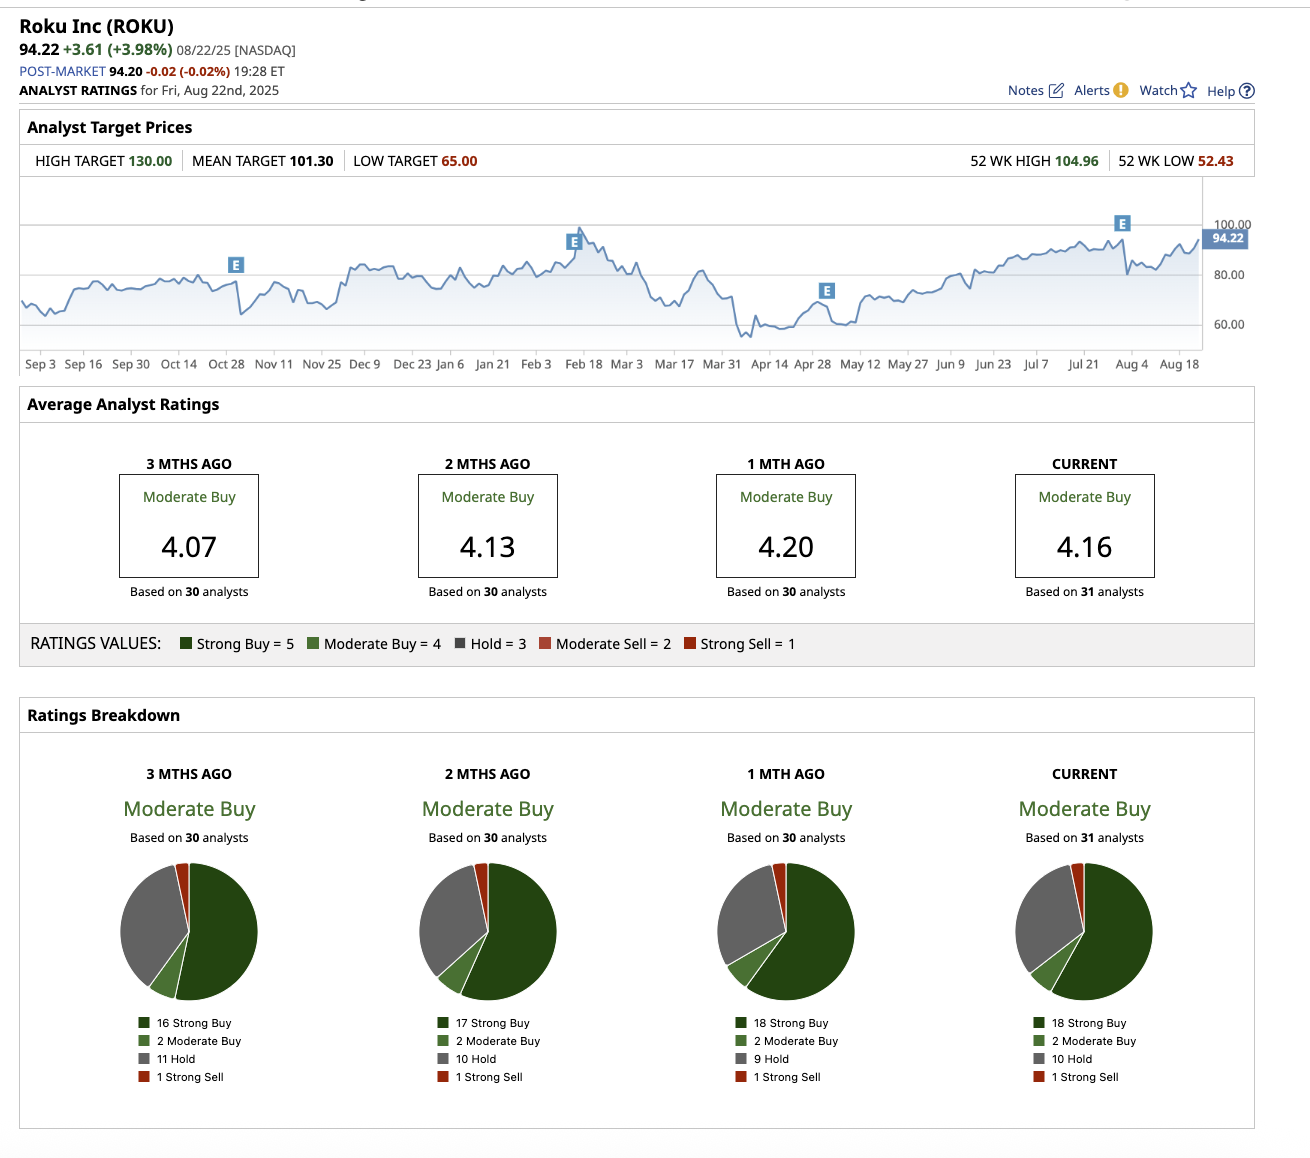Click the 3 MTHS AGO ratings pie chart
This screenshot has width=1310, height=1158.
(189, 931)
